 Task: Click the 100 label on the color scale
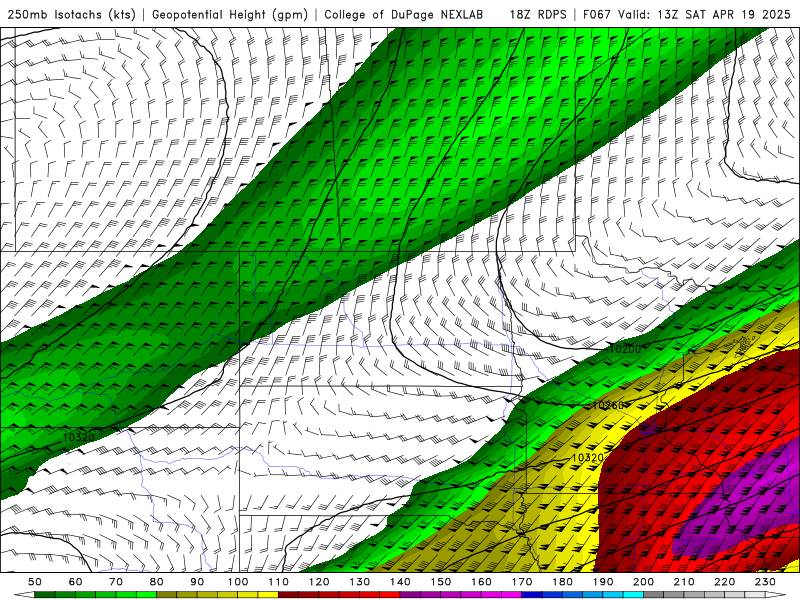[x=238, y=582]
